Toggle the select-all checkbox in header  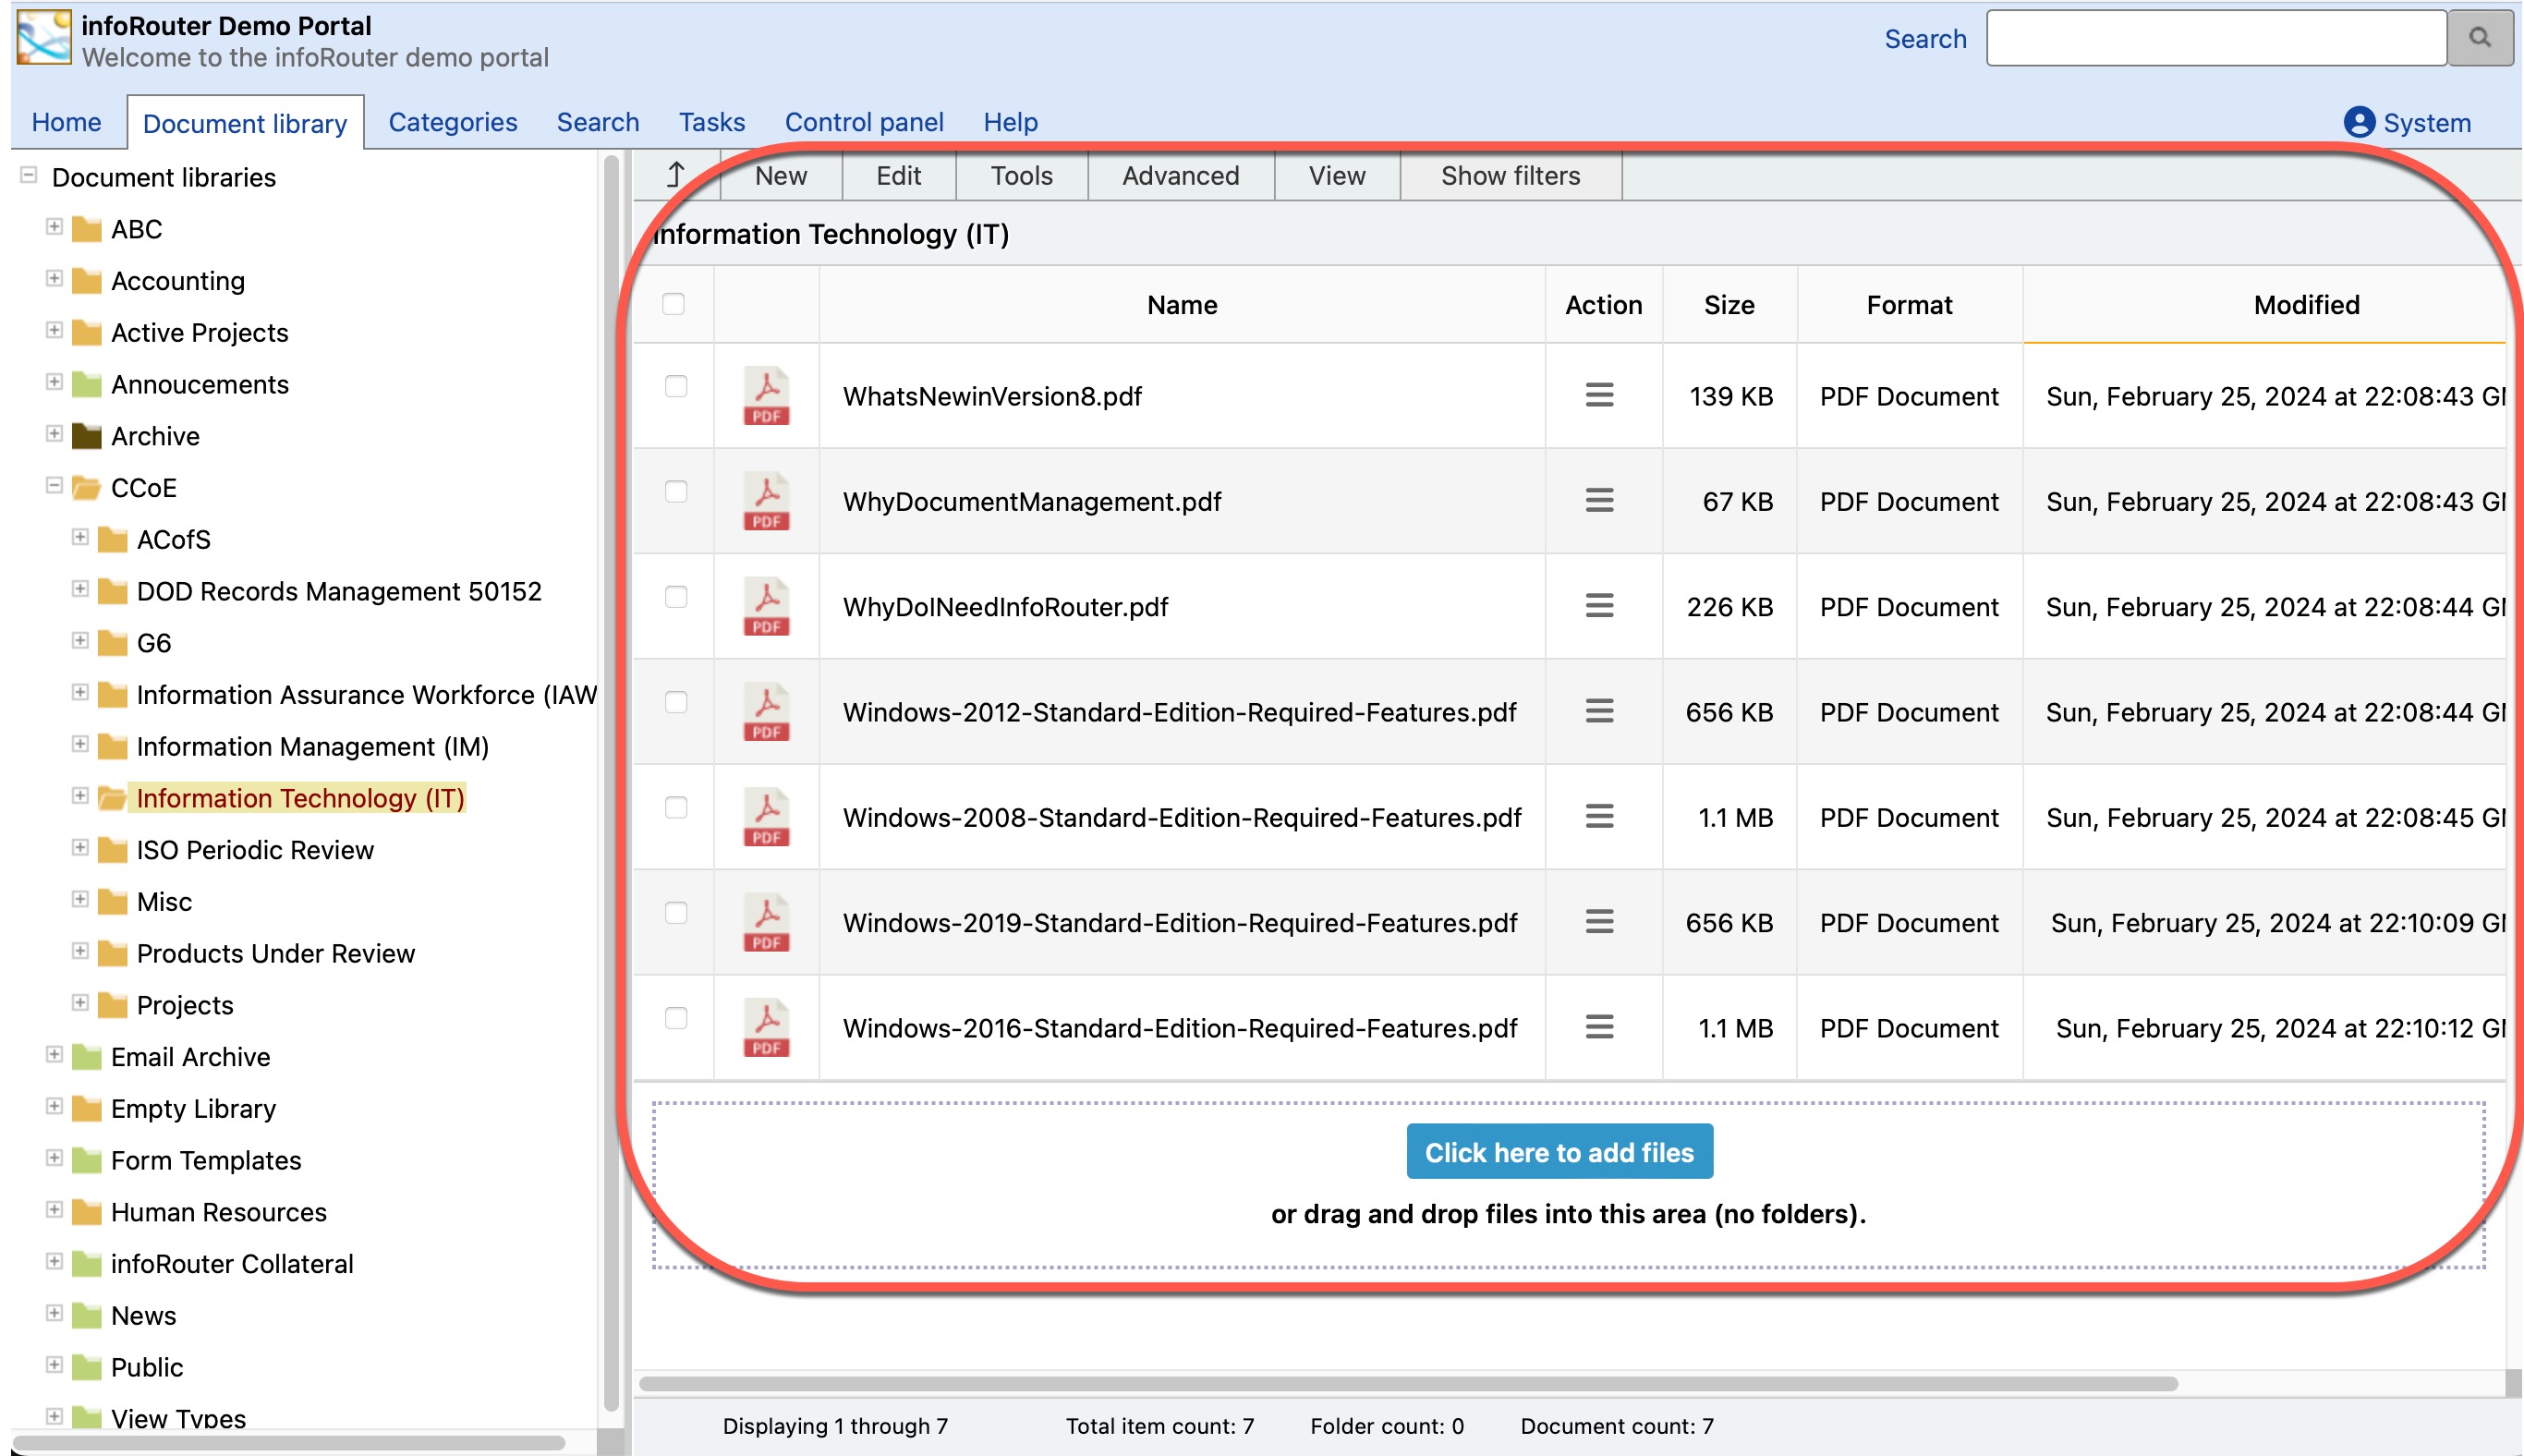click(674, 304)
